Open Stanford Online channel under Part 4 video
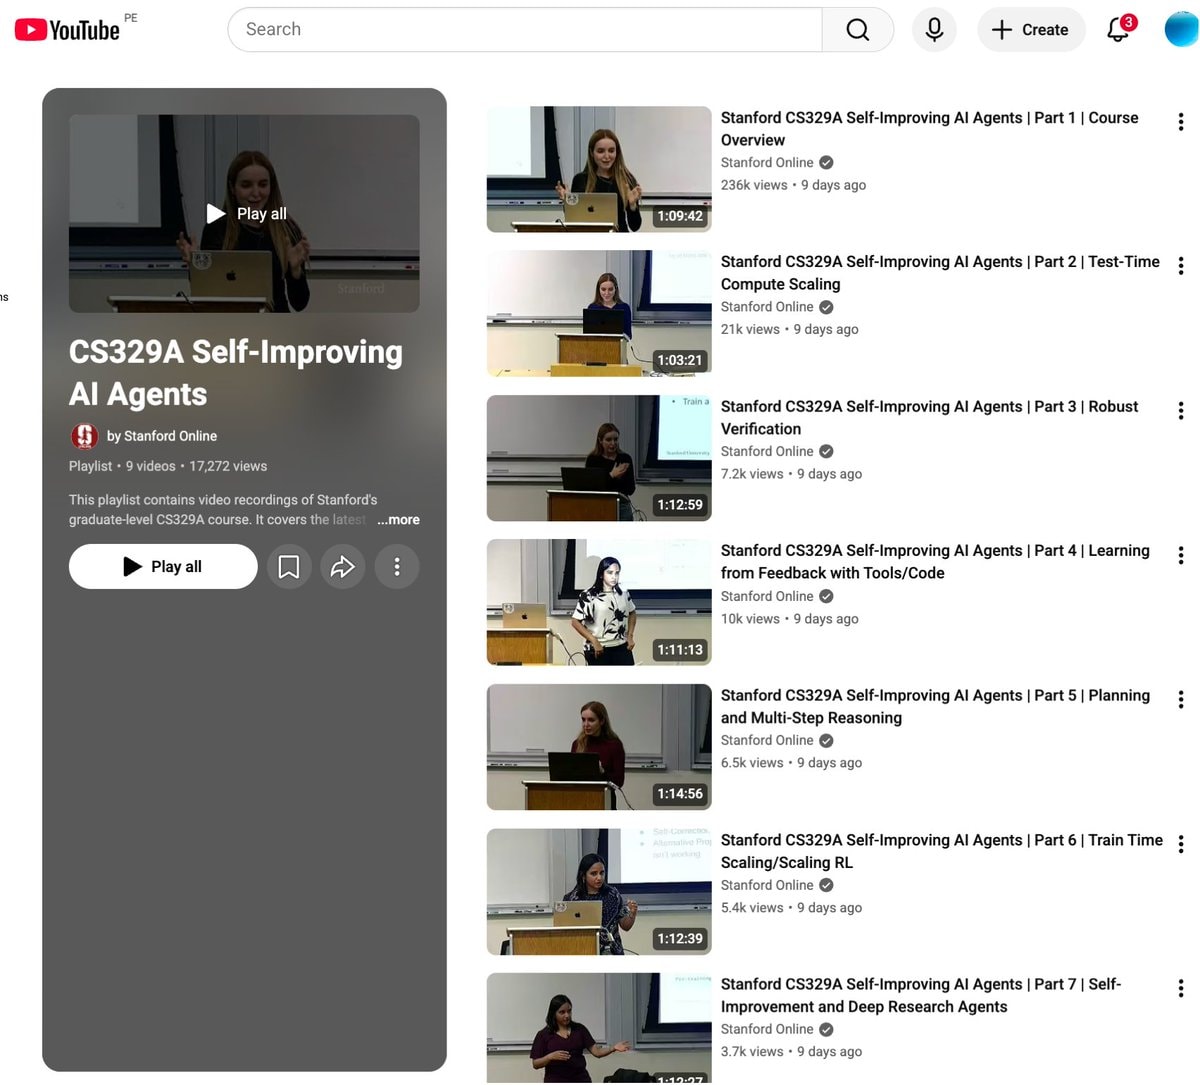Screen dimensions: 1200x1085 click(x=767, y=596)
